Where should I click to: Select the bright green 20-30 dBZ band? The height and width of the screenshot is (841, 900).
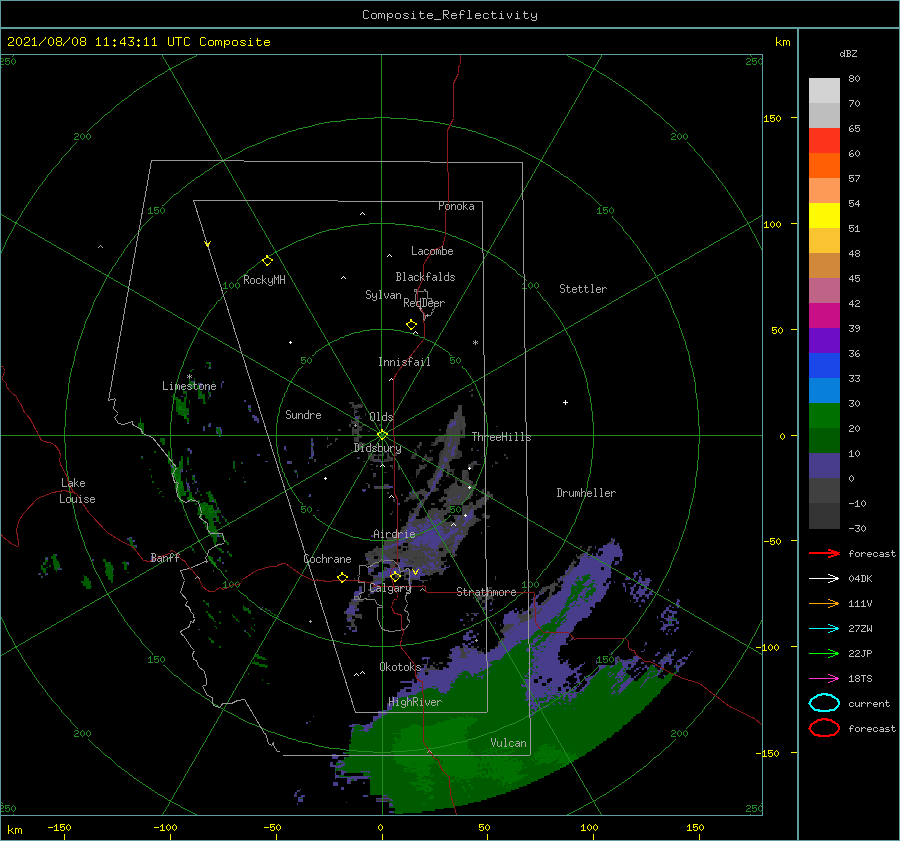[824, 416]
